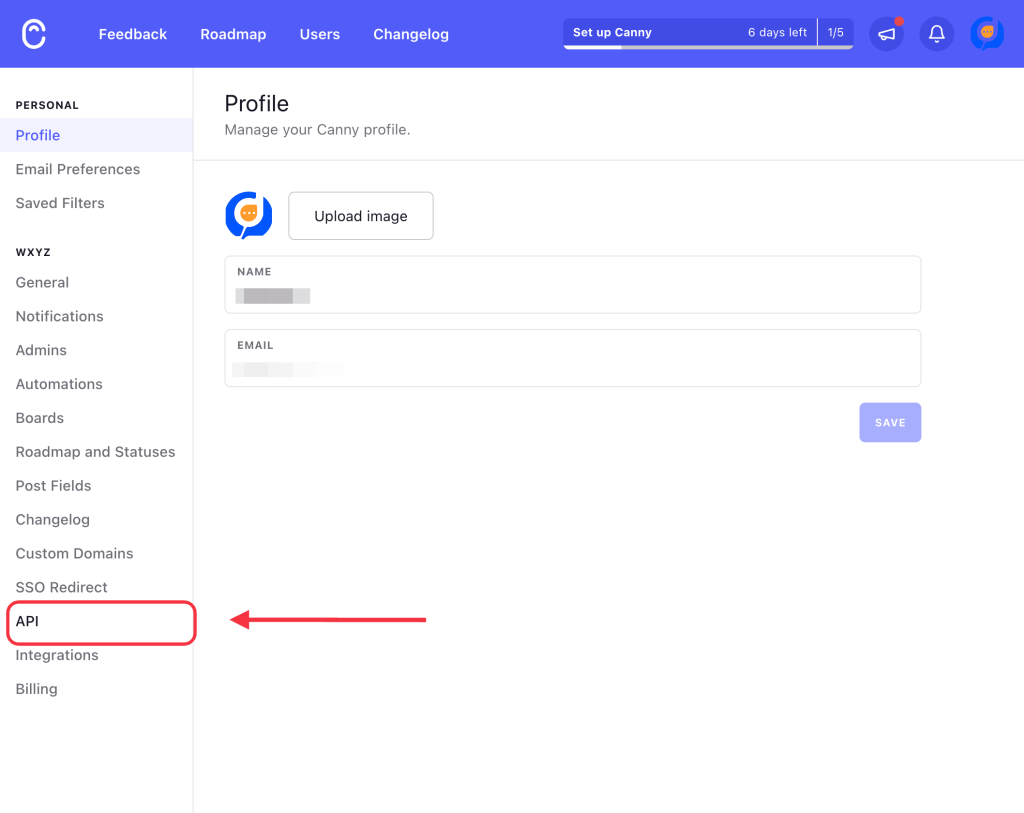Open the notifications bell icon

[936, 34]
